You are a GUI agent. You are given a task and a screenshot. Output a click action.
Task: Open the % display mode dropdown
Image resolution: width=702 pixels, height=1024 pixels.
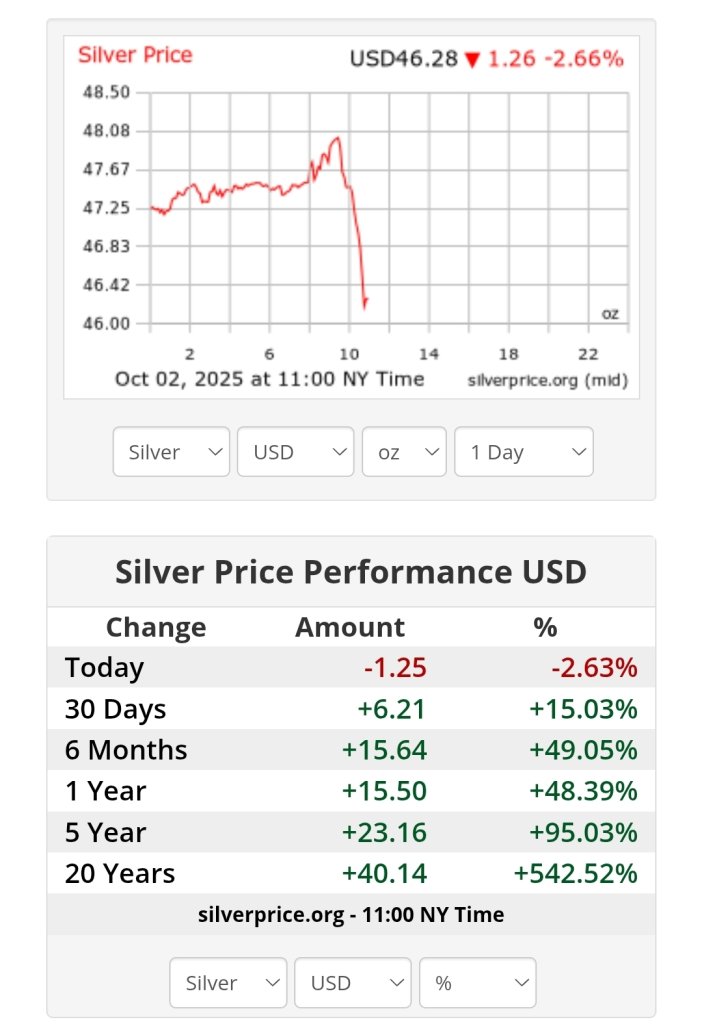(x=477, y=983)
